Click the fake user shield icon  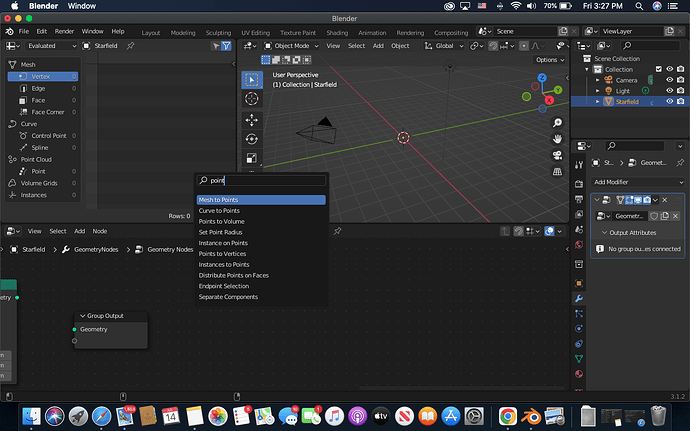coord(654,216)
